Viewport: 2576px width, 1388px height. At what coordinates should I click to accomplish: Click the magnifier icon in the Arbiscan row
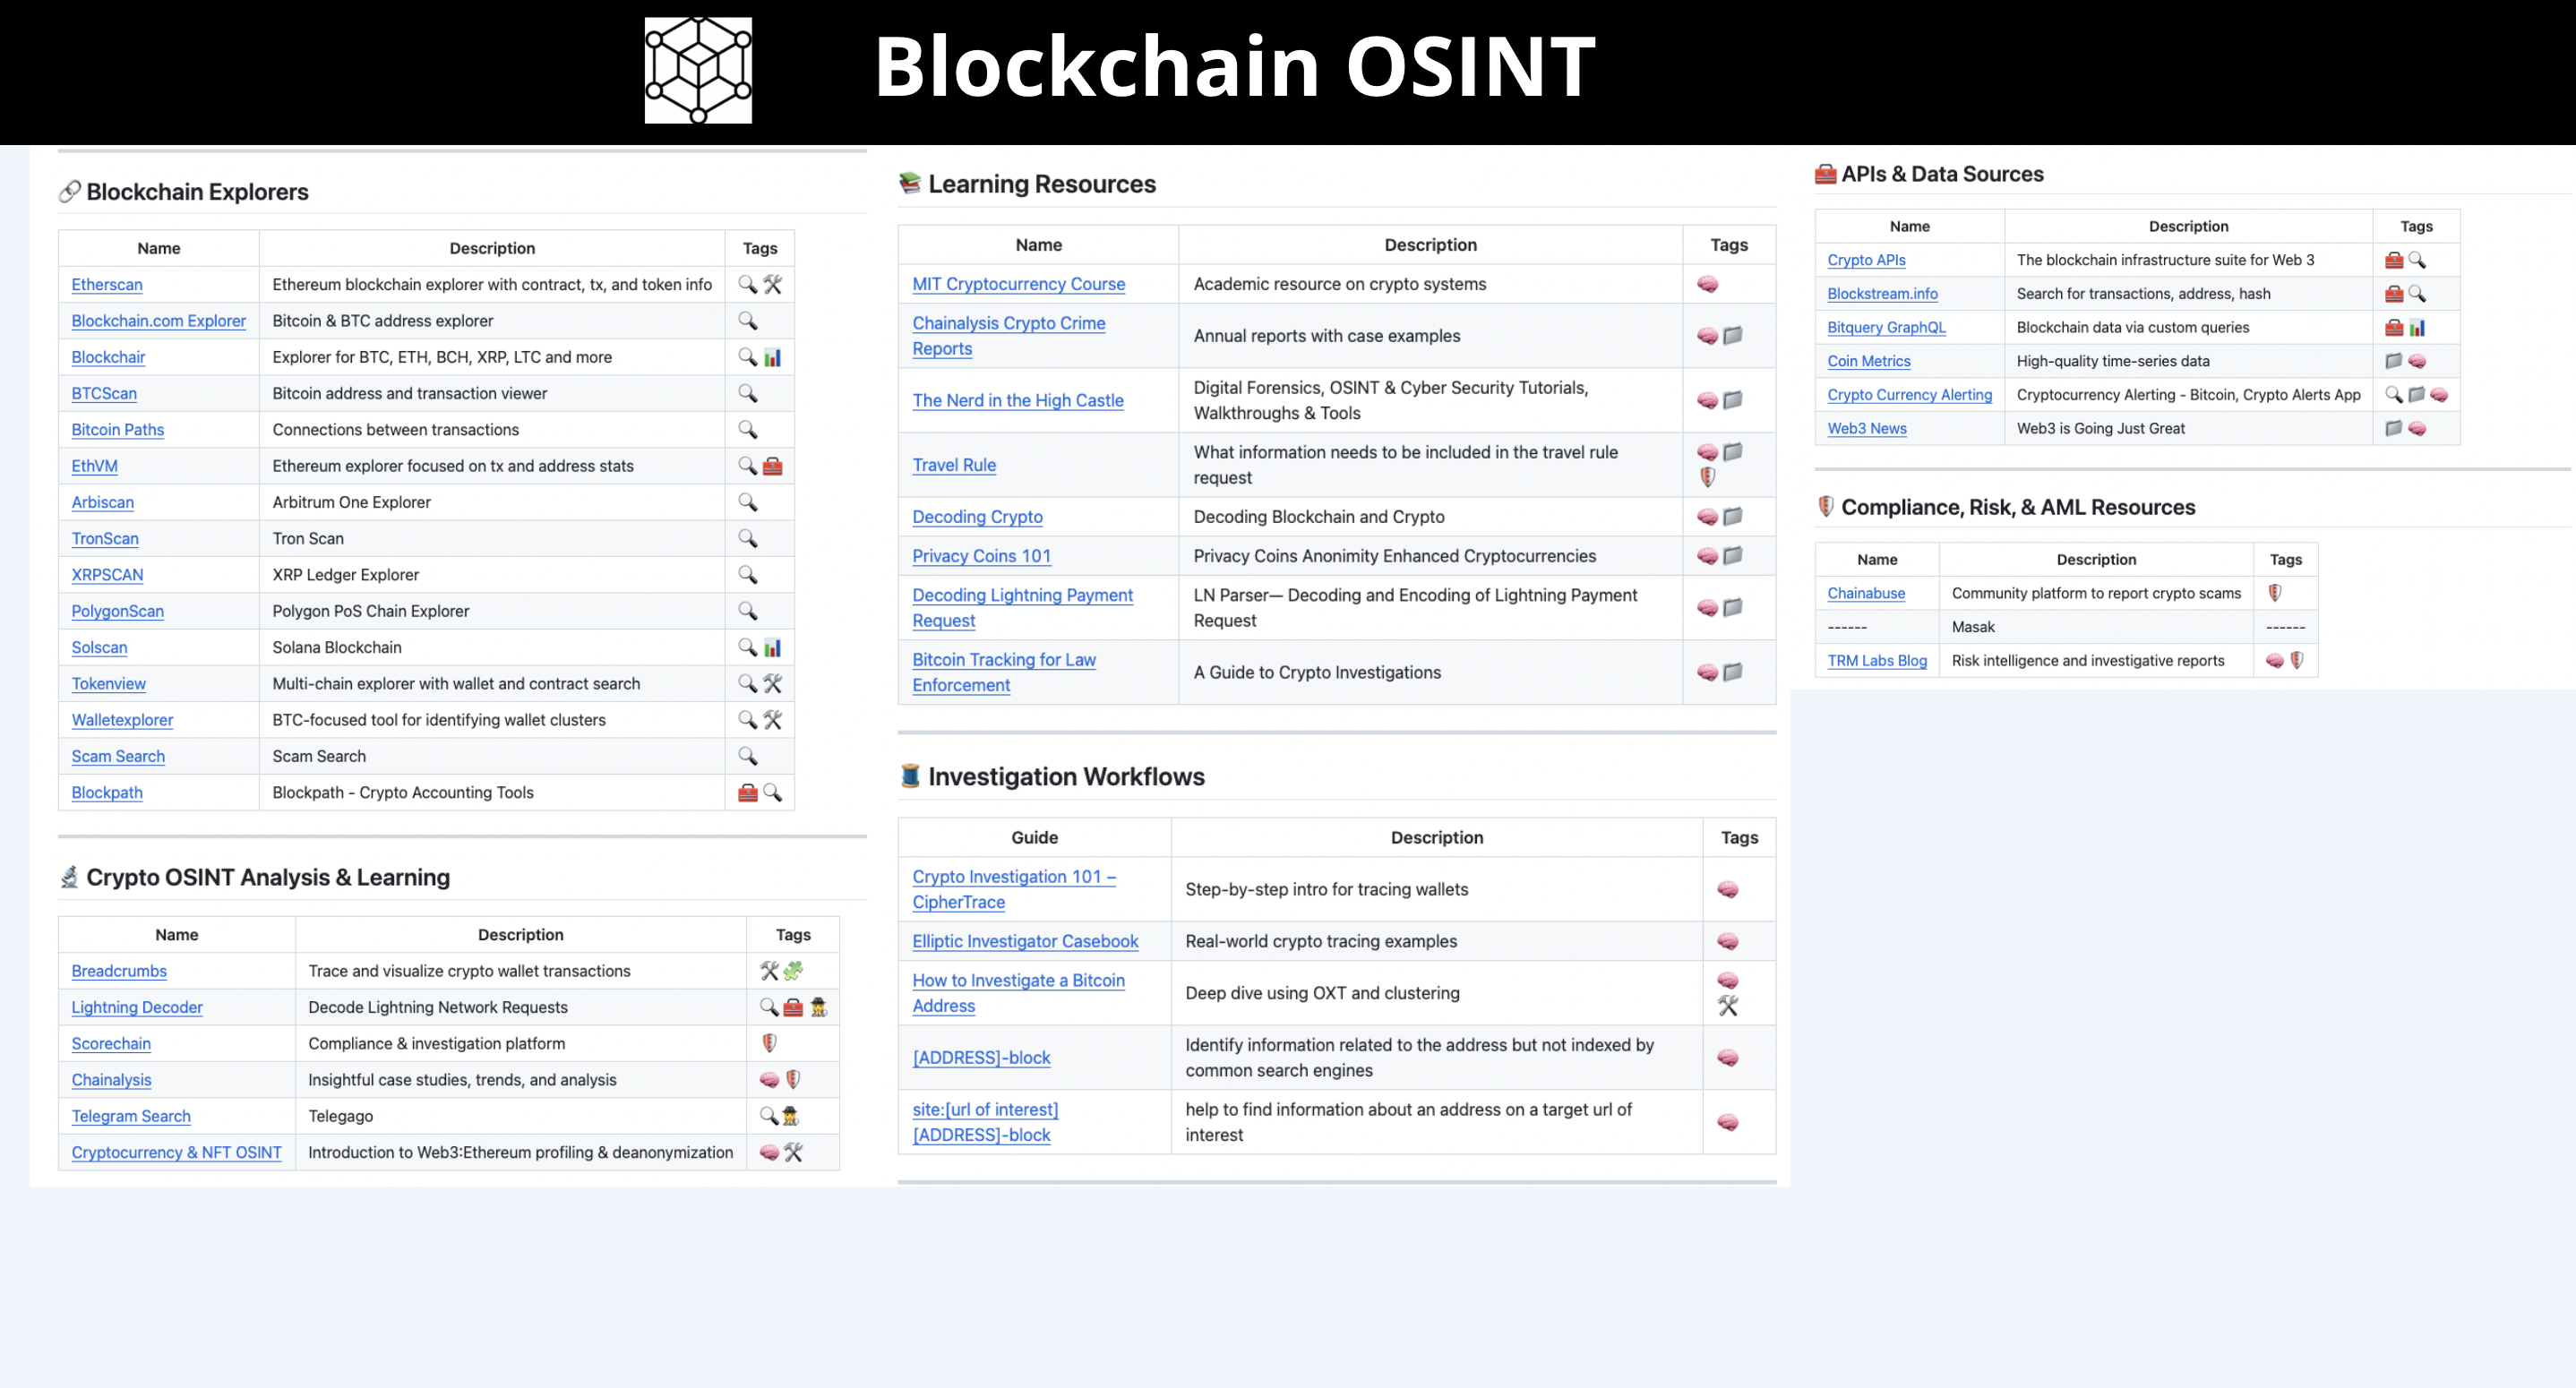point(748,502)
